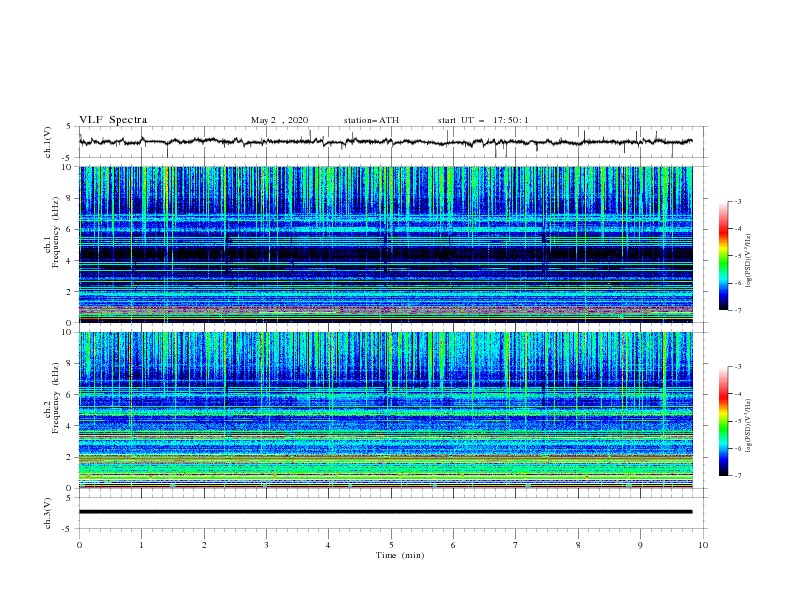The height and width of the screenshot is (612, 792).
Task: Click time-axis tick label '6'
Action: coord(453,545)
